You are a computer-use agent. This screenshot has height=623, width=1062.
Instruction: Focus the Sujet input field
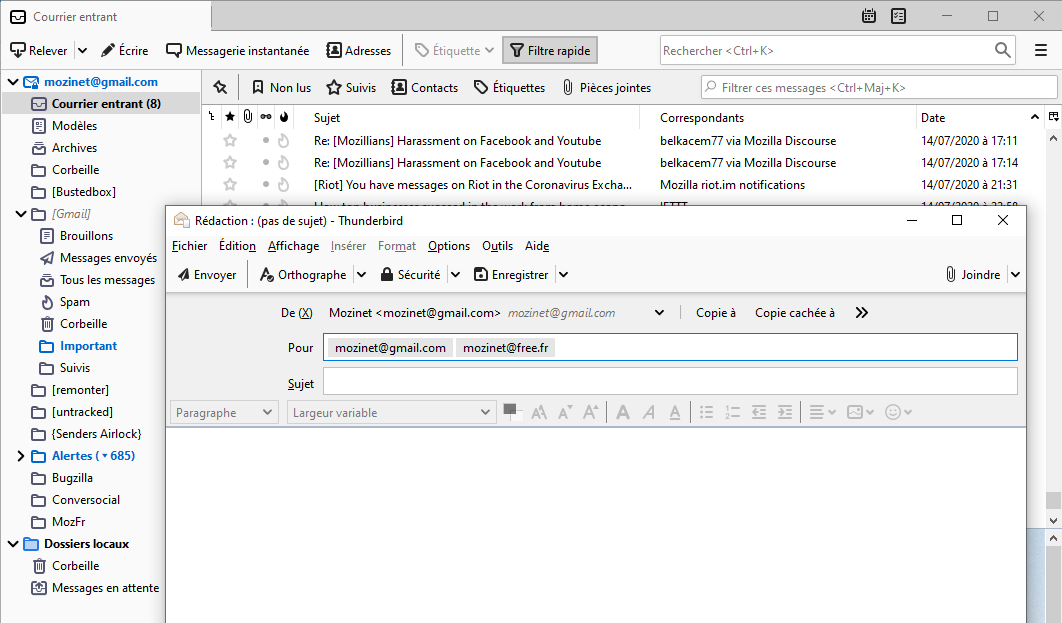[670, 381]
